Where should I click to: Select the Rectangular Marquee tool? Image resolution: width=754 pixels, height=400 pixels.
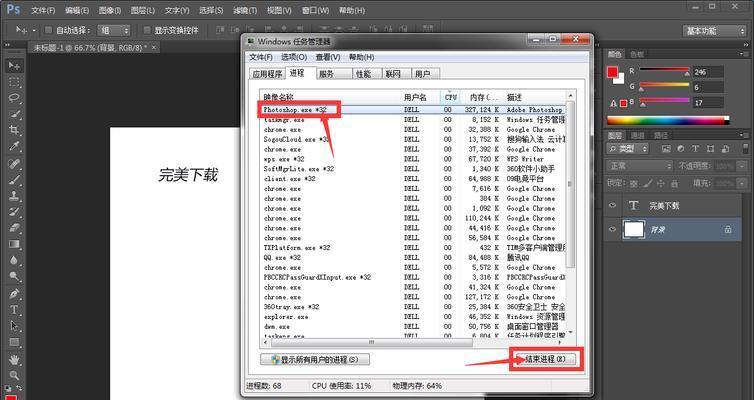pos(14,82)
